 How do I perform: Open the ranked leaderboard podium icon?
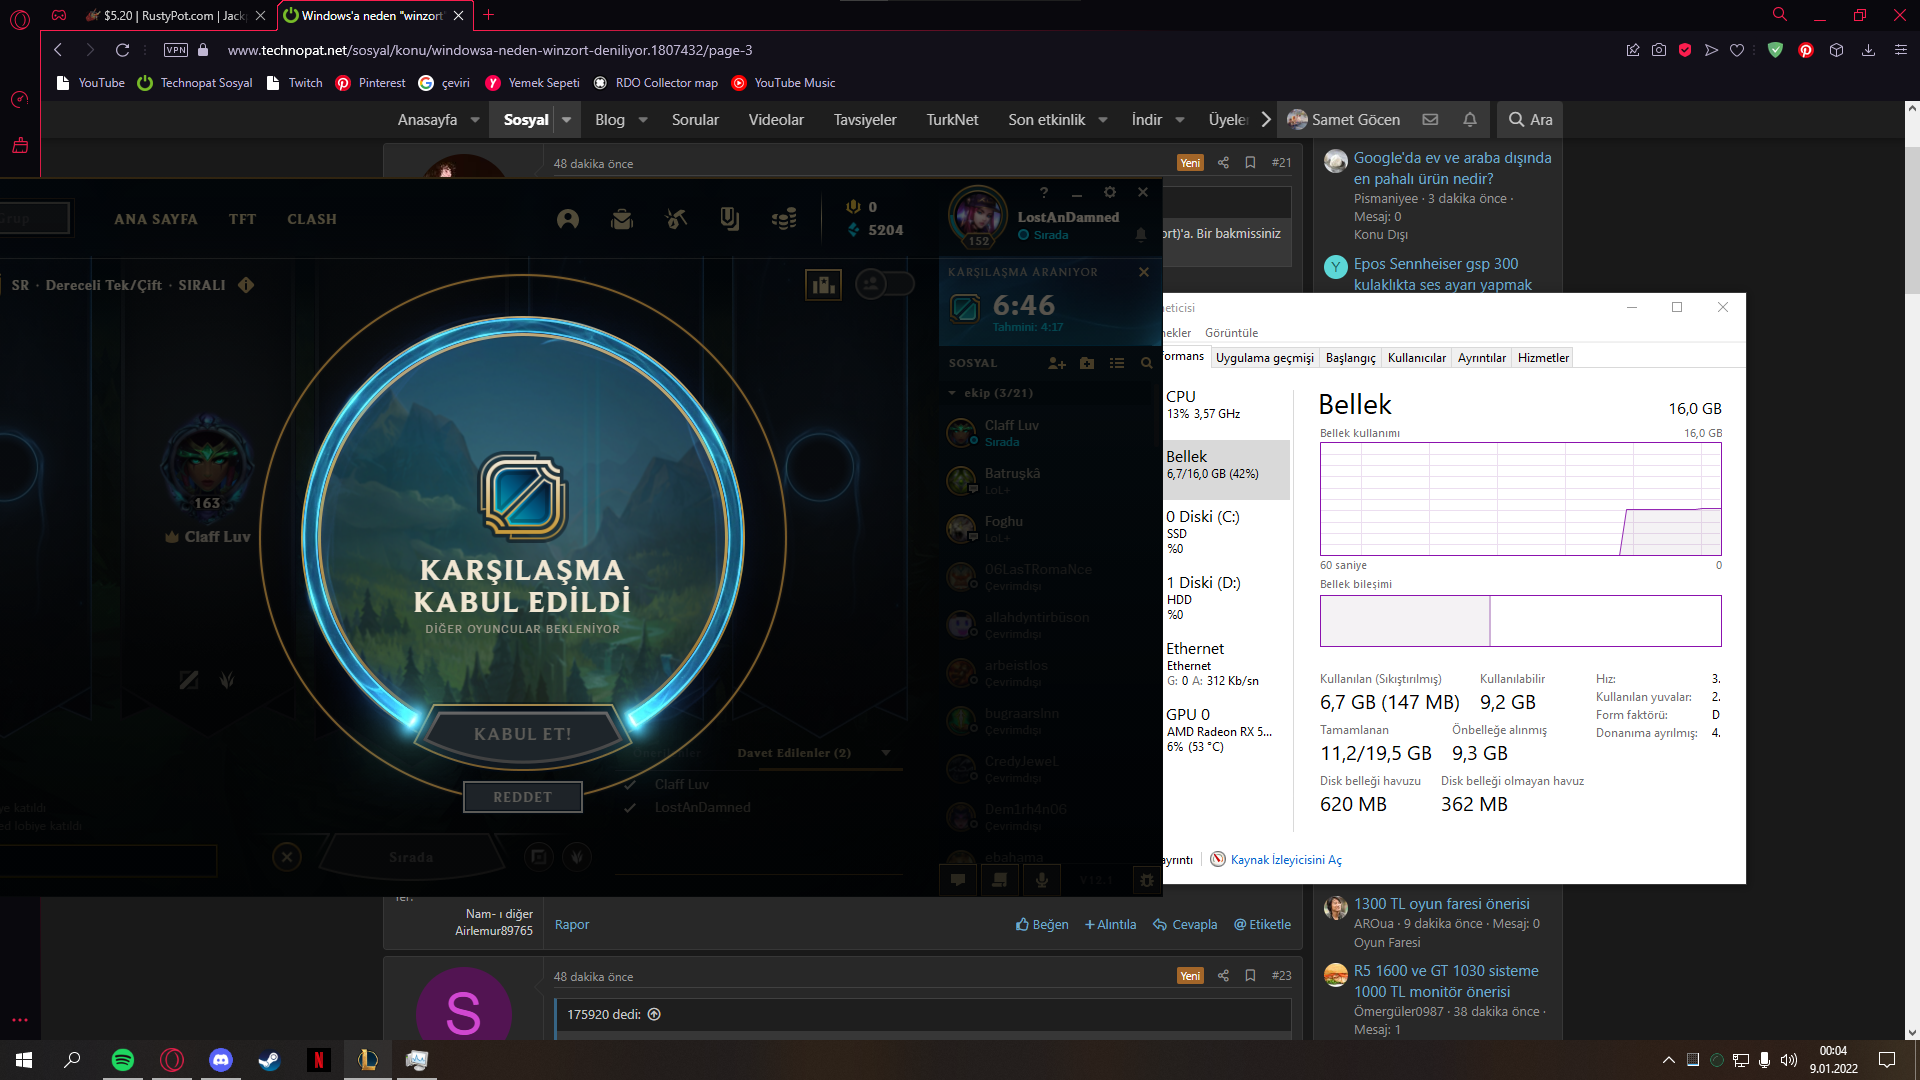(x=823, y=286)
